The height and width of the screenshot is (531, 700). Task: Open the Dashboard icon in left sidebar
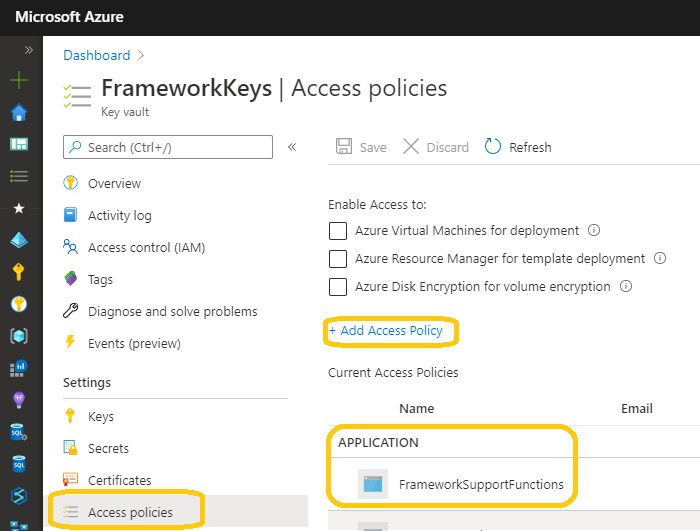[x=19, y=144]
